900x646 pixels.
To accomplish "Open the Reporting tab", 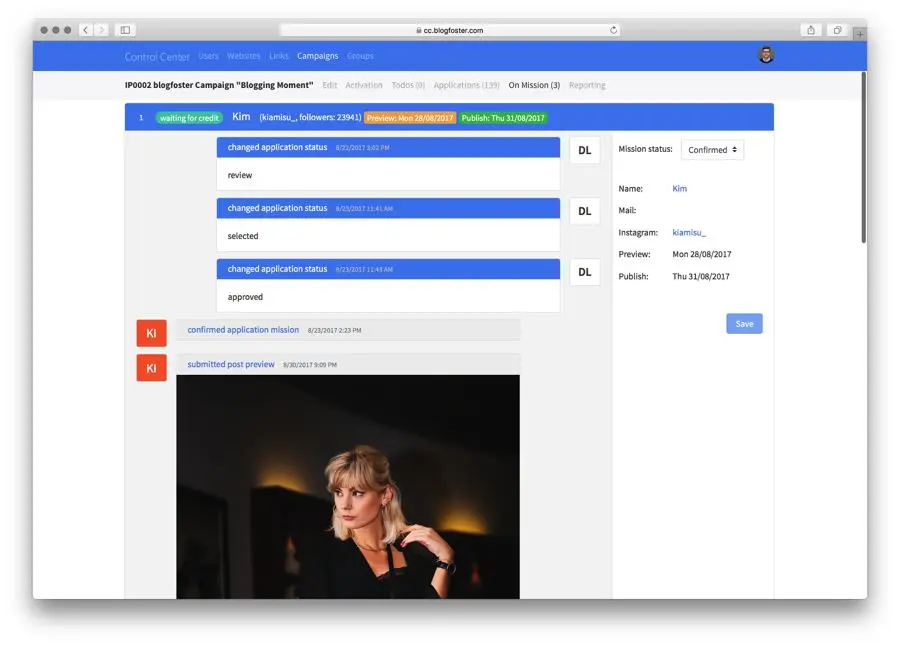I will 587,86.
